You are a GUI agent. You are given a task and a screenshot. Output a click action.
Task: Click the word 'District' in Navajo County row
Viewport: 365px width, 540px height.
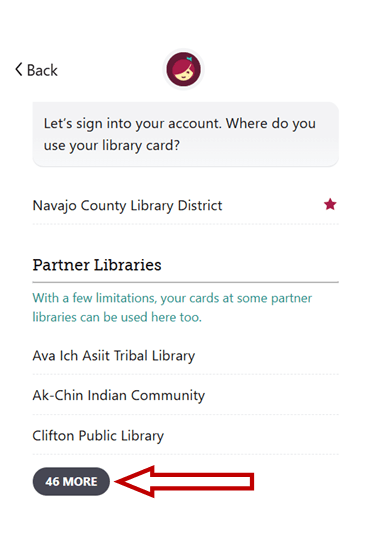(200, 205)
